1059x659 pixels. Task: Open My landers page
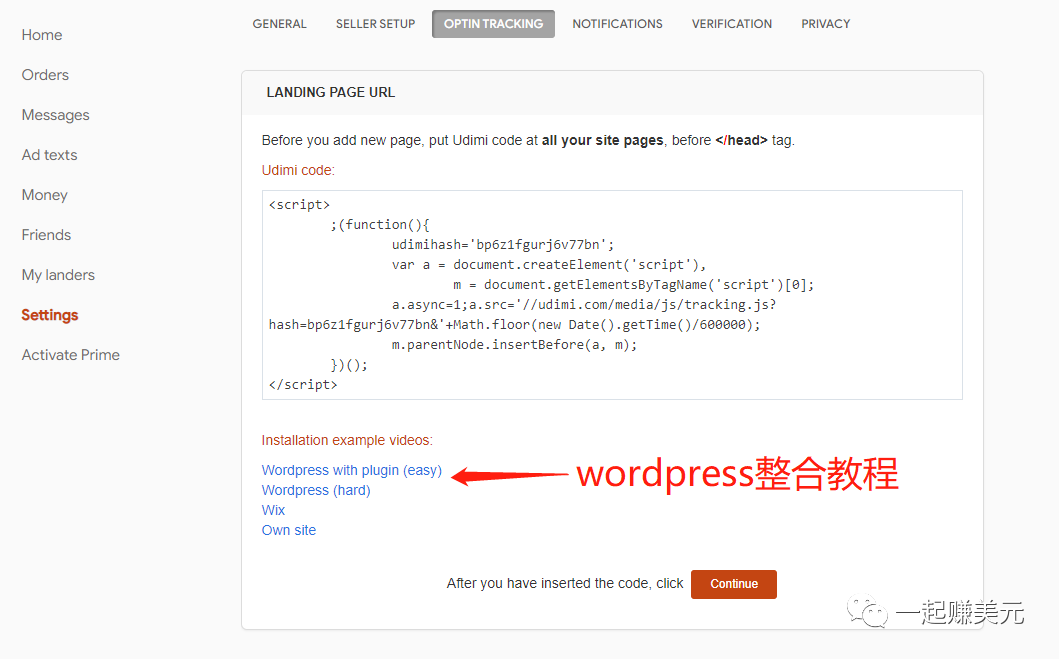pyautogui.click(x=58, y=275)
